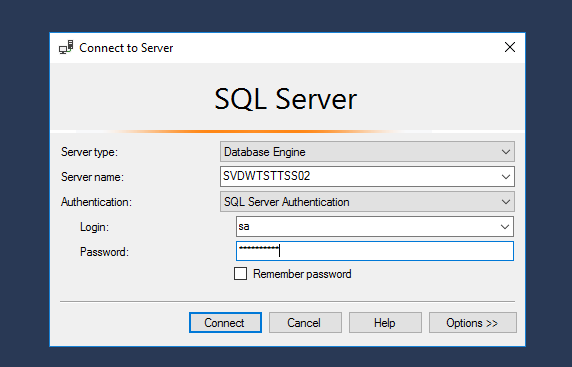Focus the Password input field
The width and height of the screenshot is (572, 367).
tap(375, 251)
